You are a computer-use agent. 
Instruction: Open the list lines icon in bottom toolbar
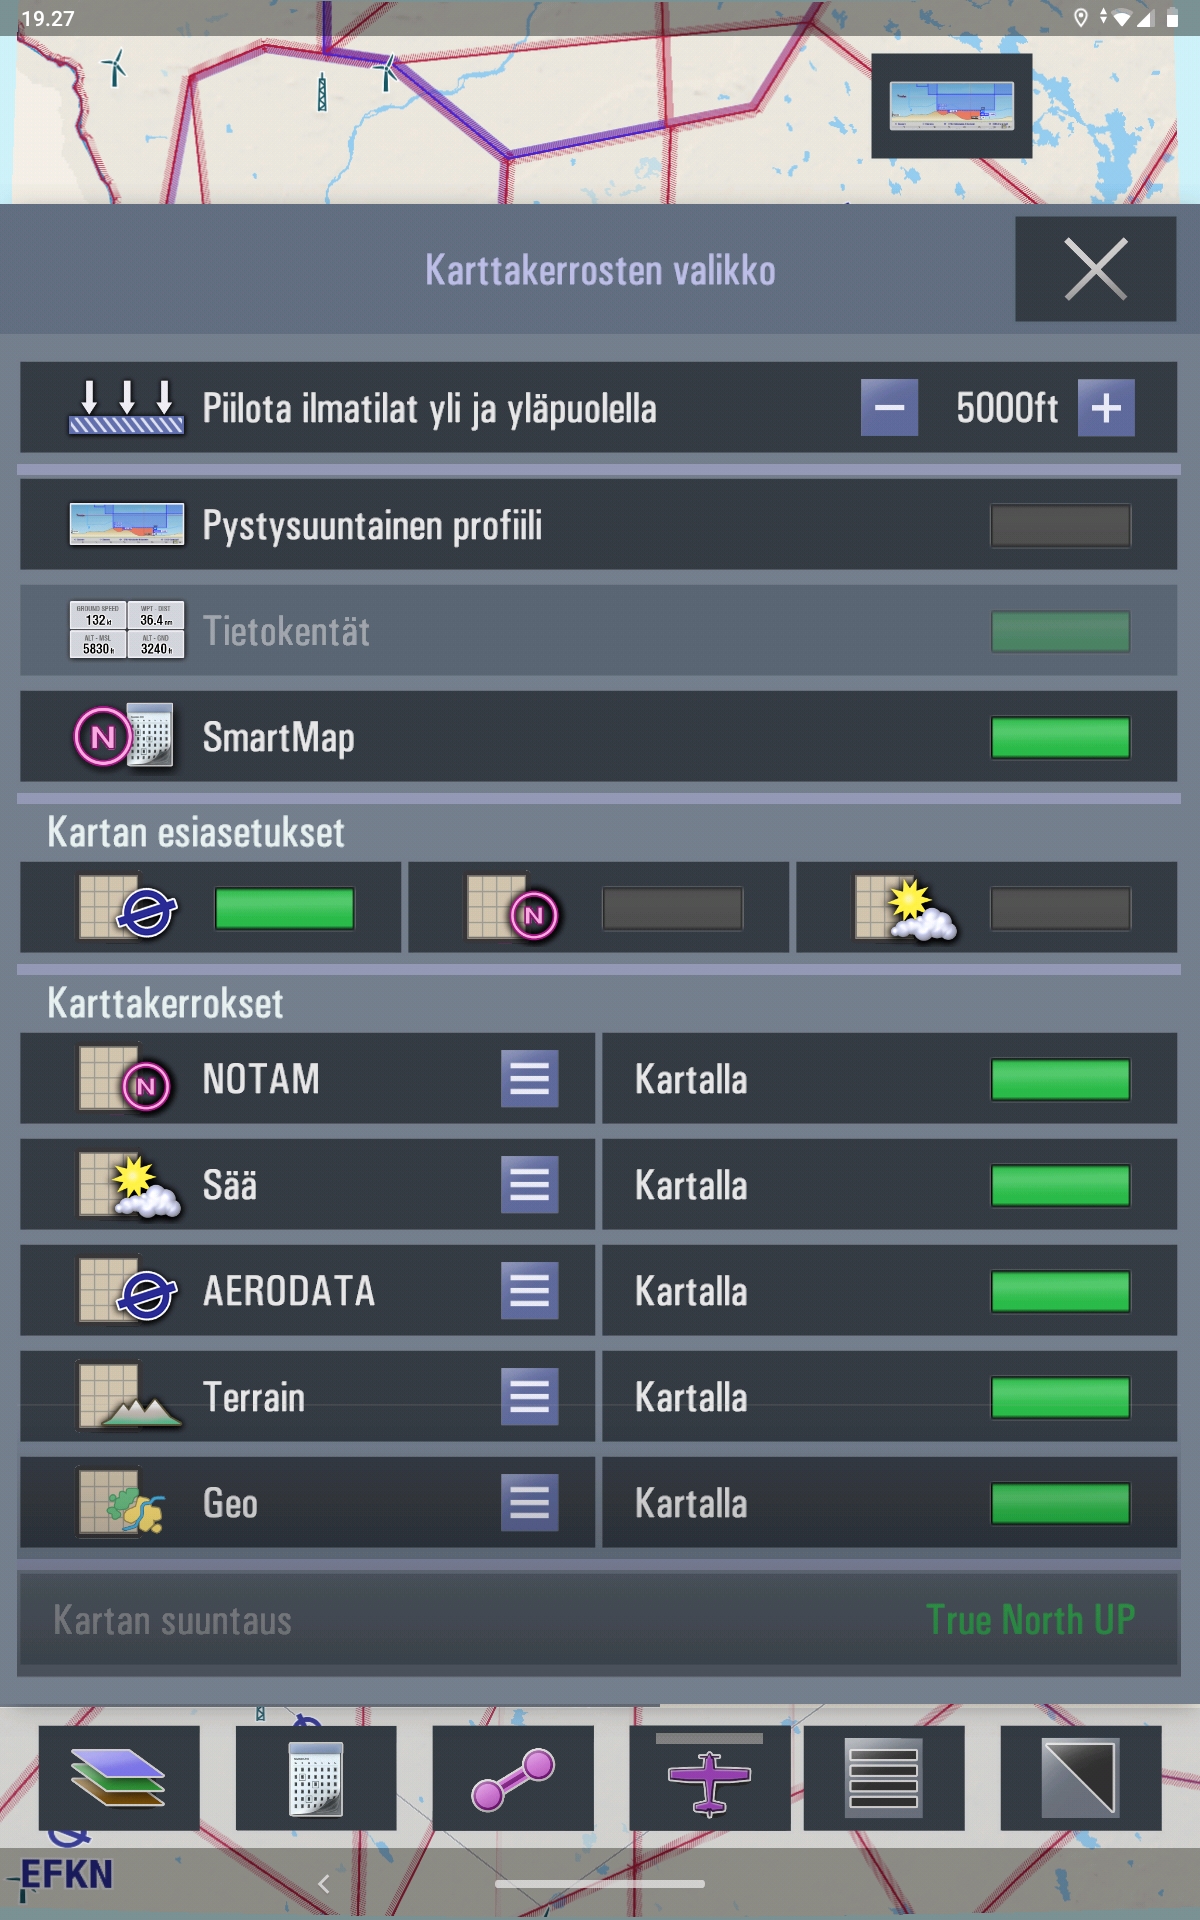tap(884, 1777)
